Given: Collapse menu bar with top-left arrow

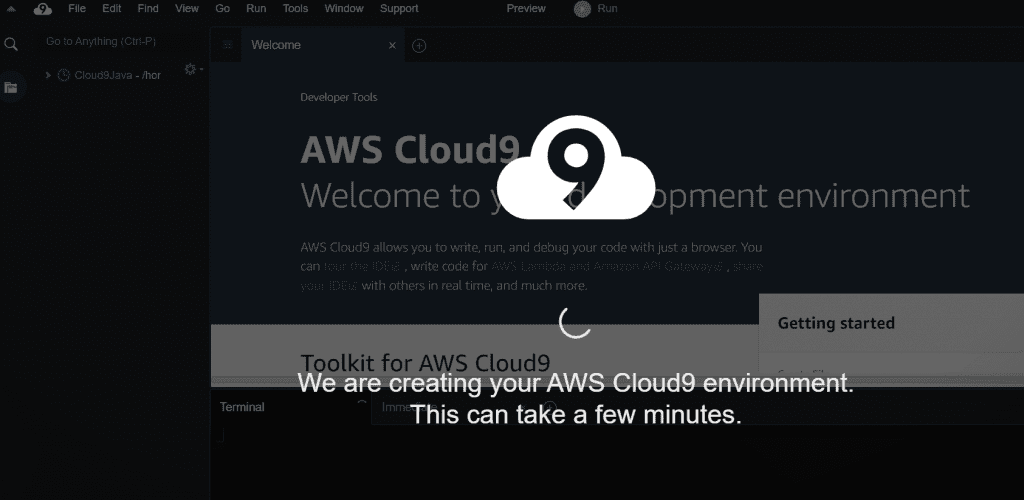Looking at the screenshot, I should [x=11, y=9].
